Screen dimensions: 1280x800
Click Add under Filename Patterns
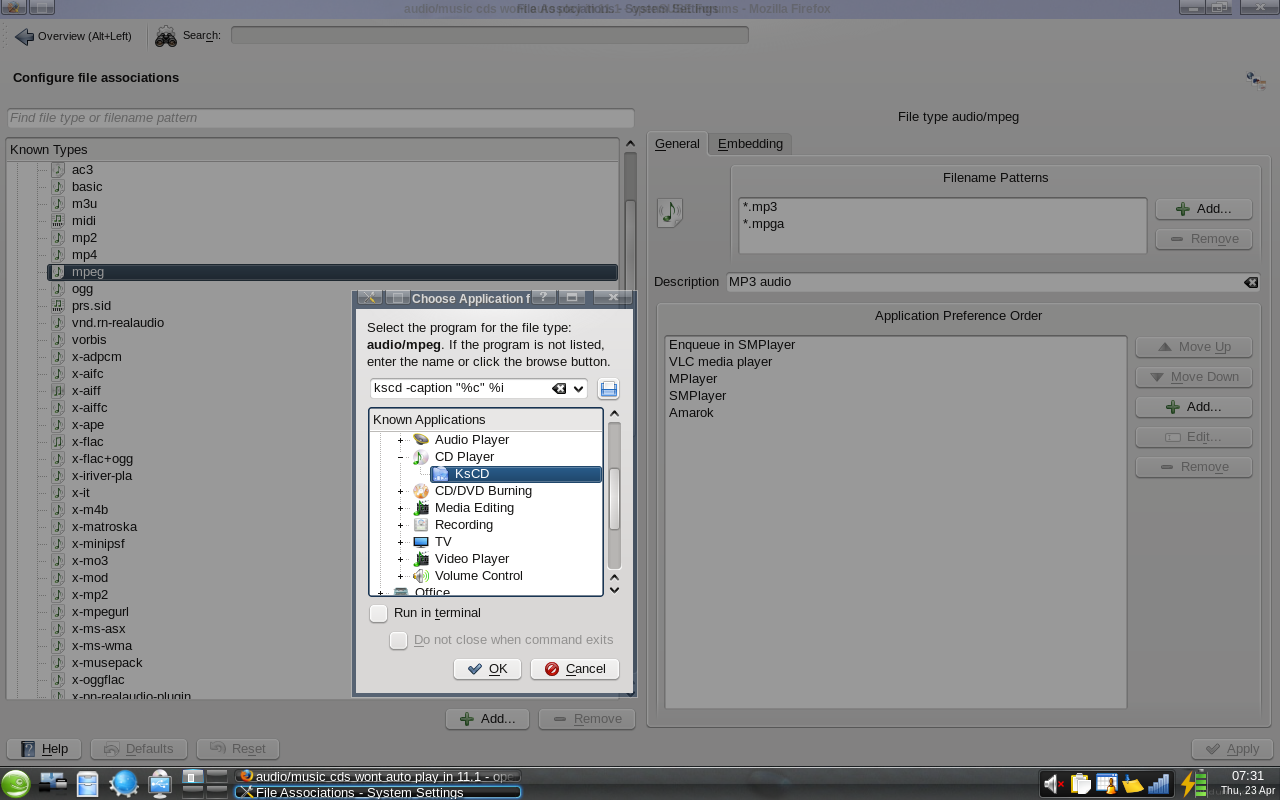tap(1204, 209)
